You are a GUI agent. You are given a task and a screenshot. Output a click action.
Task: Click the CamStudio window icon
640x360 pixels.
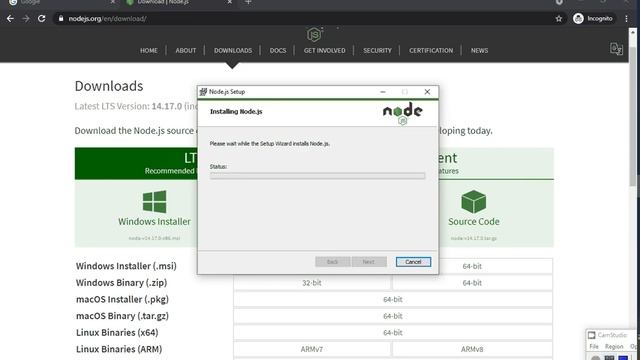coord(591,335)
